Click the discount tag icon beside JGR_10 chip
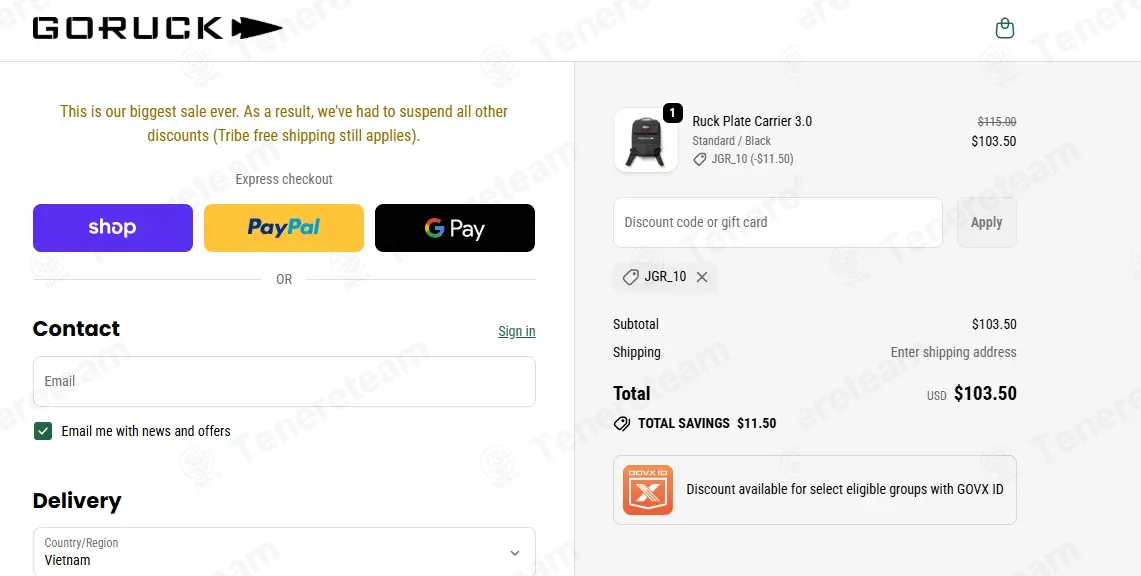The height and width of the screenshot is (576, 1141). pos(630,277)
